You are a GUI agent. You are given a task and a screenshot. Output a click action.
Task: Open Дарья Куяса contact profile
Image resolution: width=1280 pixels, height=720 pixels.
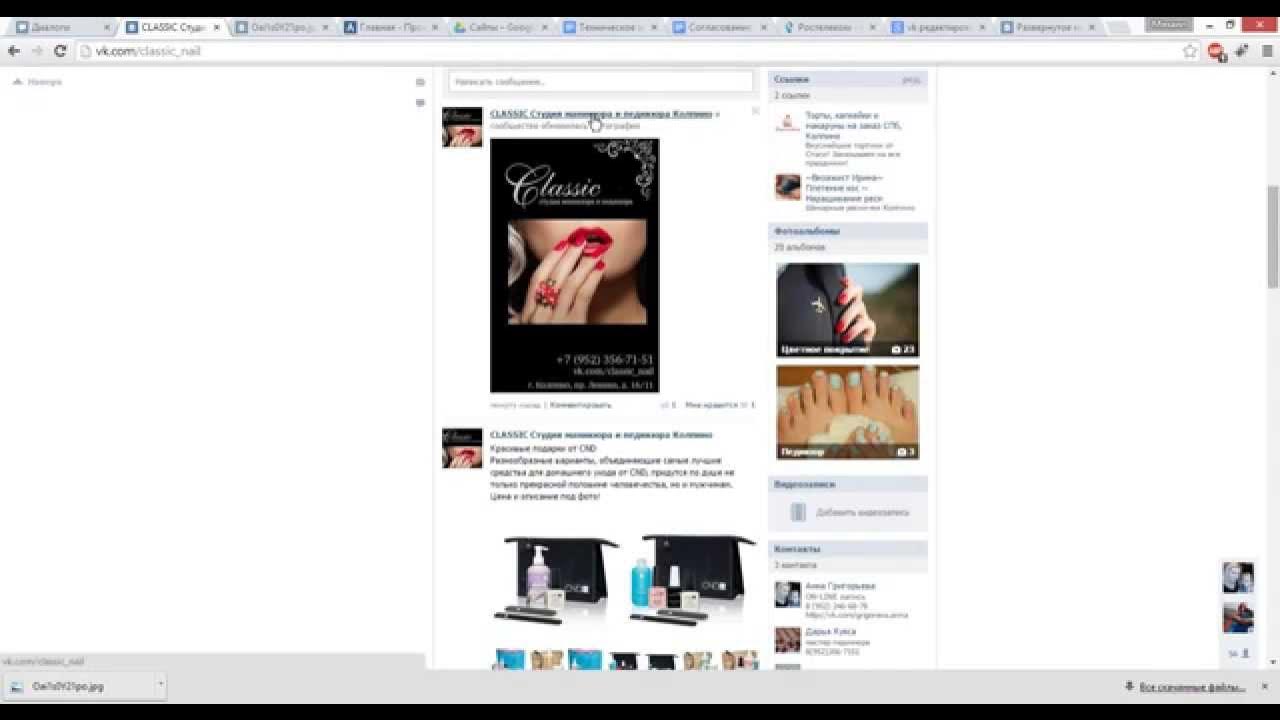(832, 632)
